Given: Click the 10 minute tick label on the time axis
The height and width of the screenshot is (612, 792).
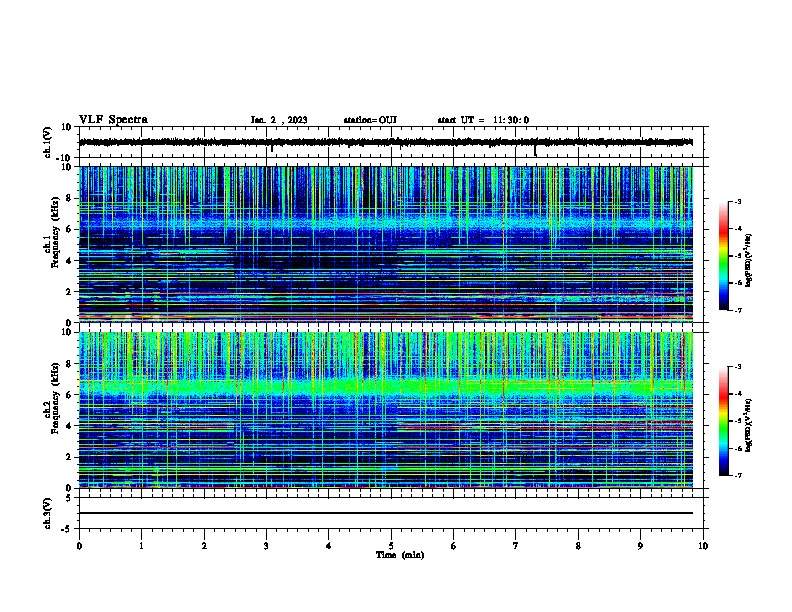Looking at the screenshot, I should pyautogui.click(x=703, y=546).
